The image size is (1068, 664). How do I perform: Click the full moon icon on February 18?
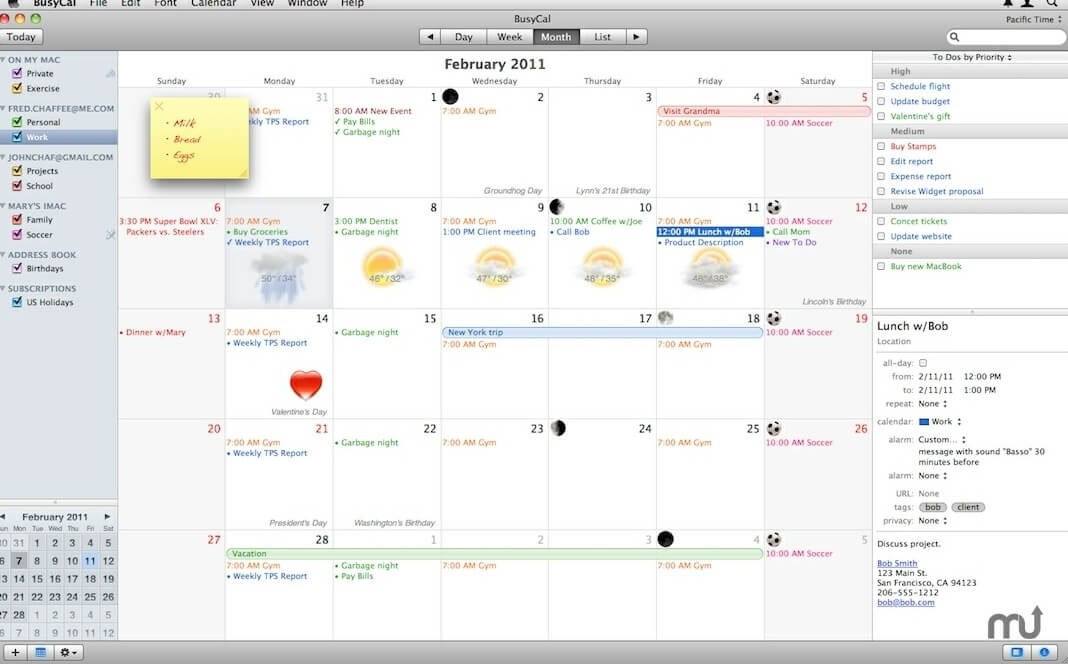[665, 317]
